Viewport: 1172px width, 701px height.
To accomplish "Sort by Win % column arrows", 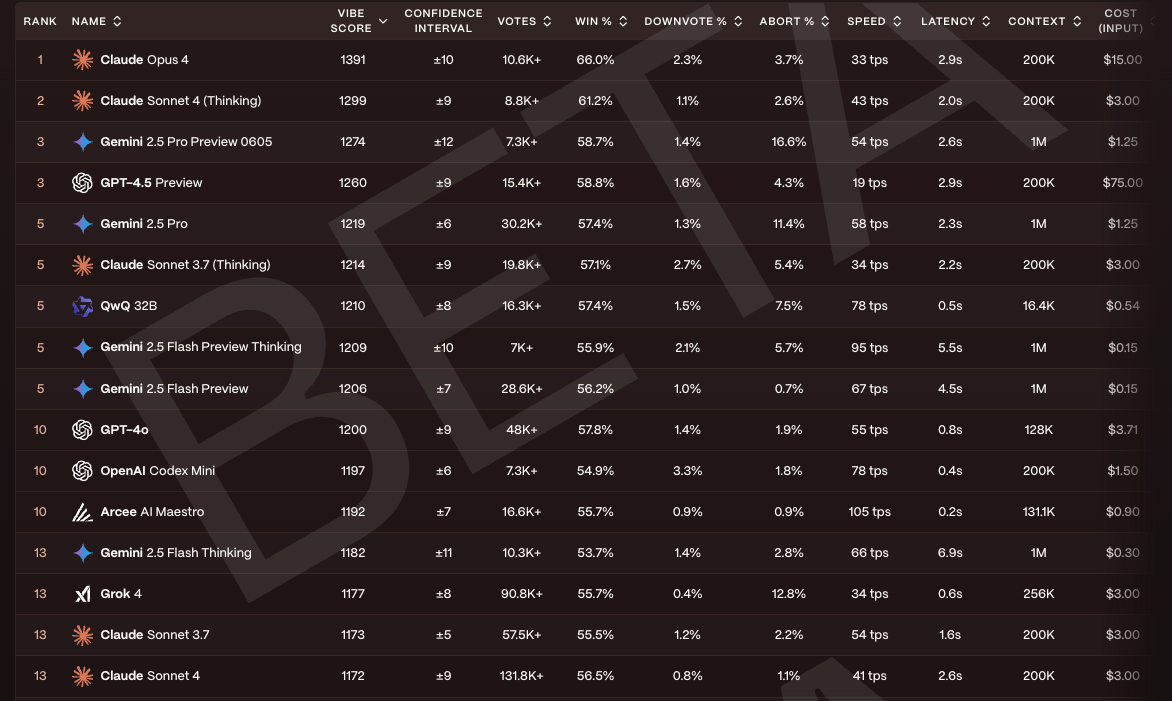I will (623, 22).
